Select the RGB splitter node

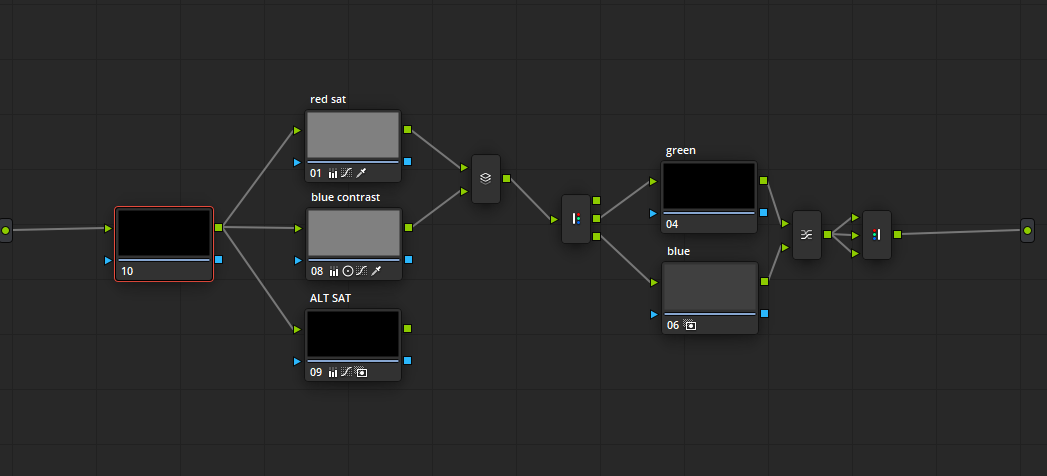point(576,219)
